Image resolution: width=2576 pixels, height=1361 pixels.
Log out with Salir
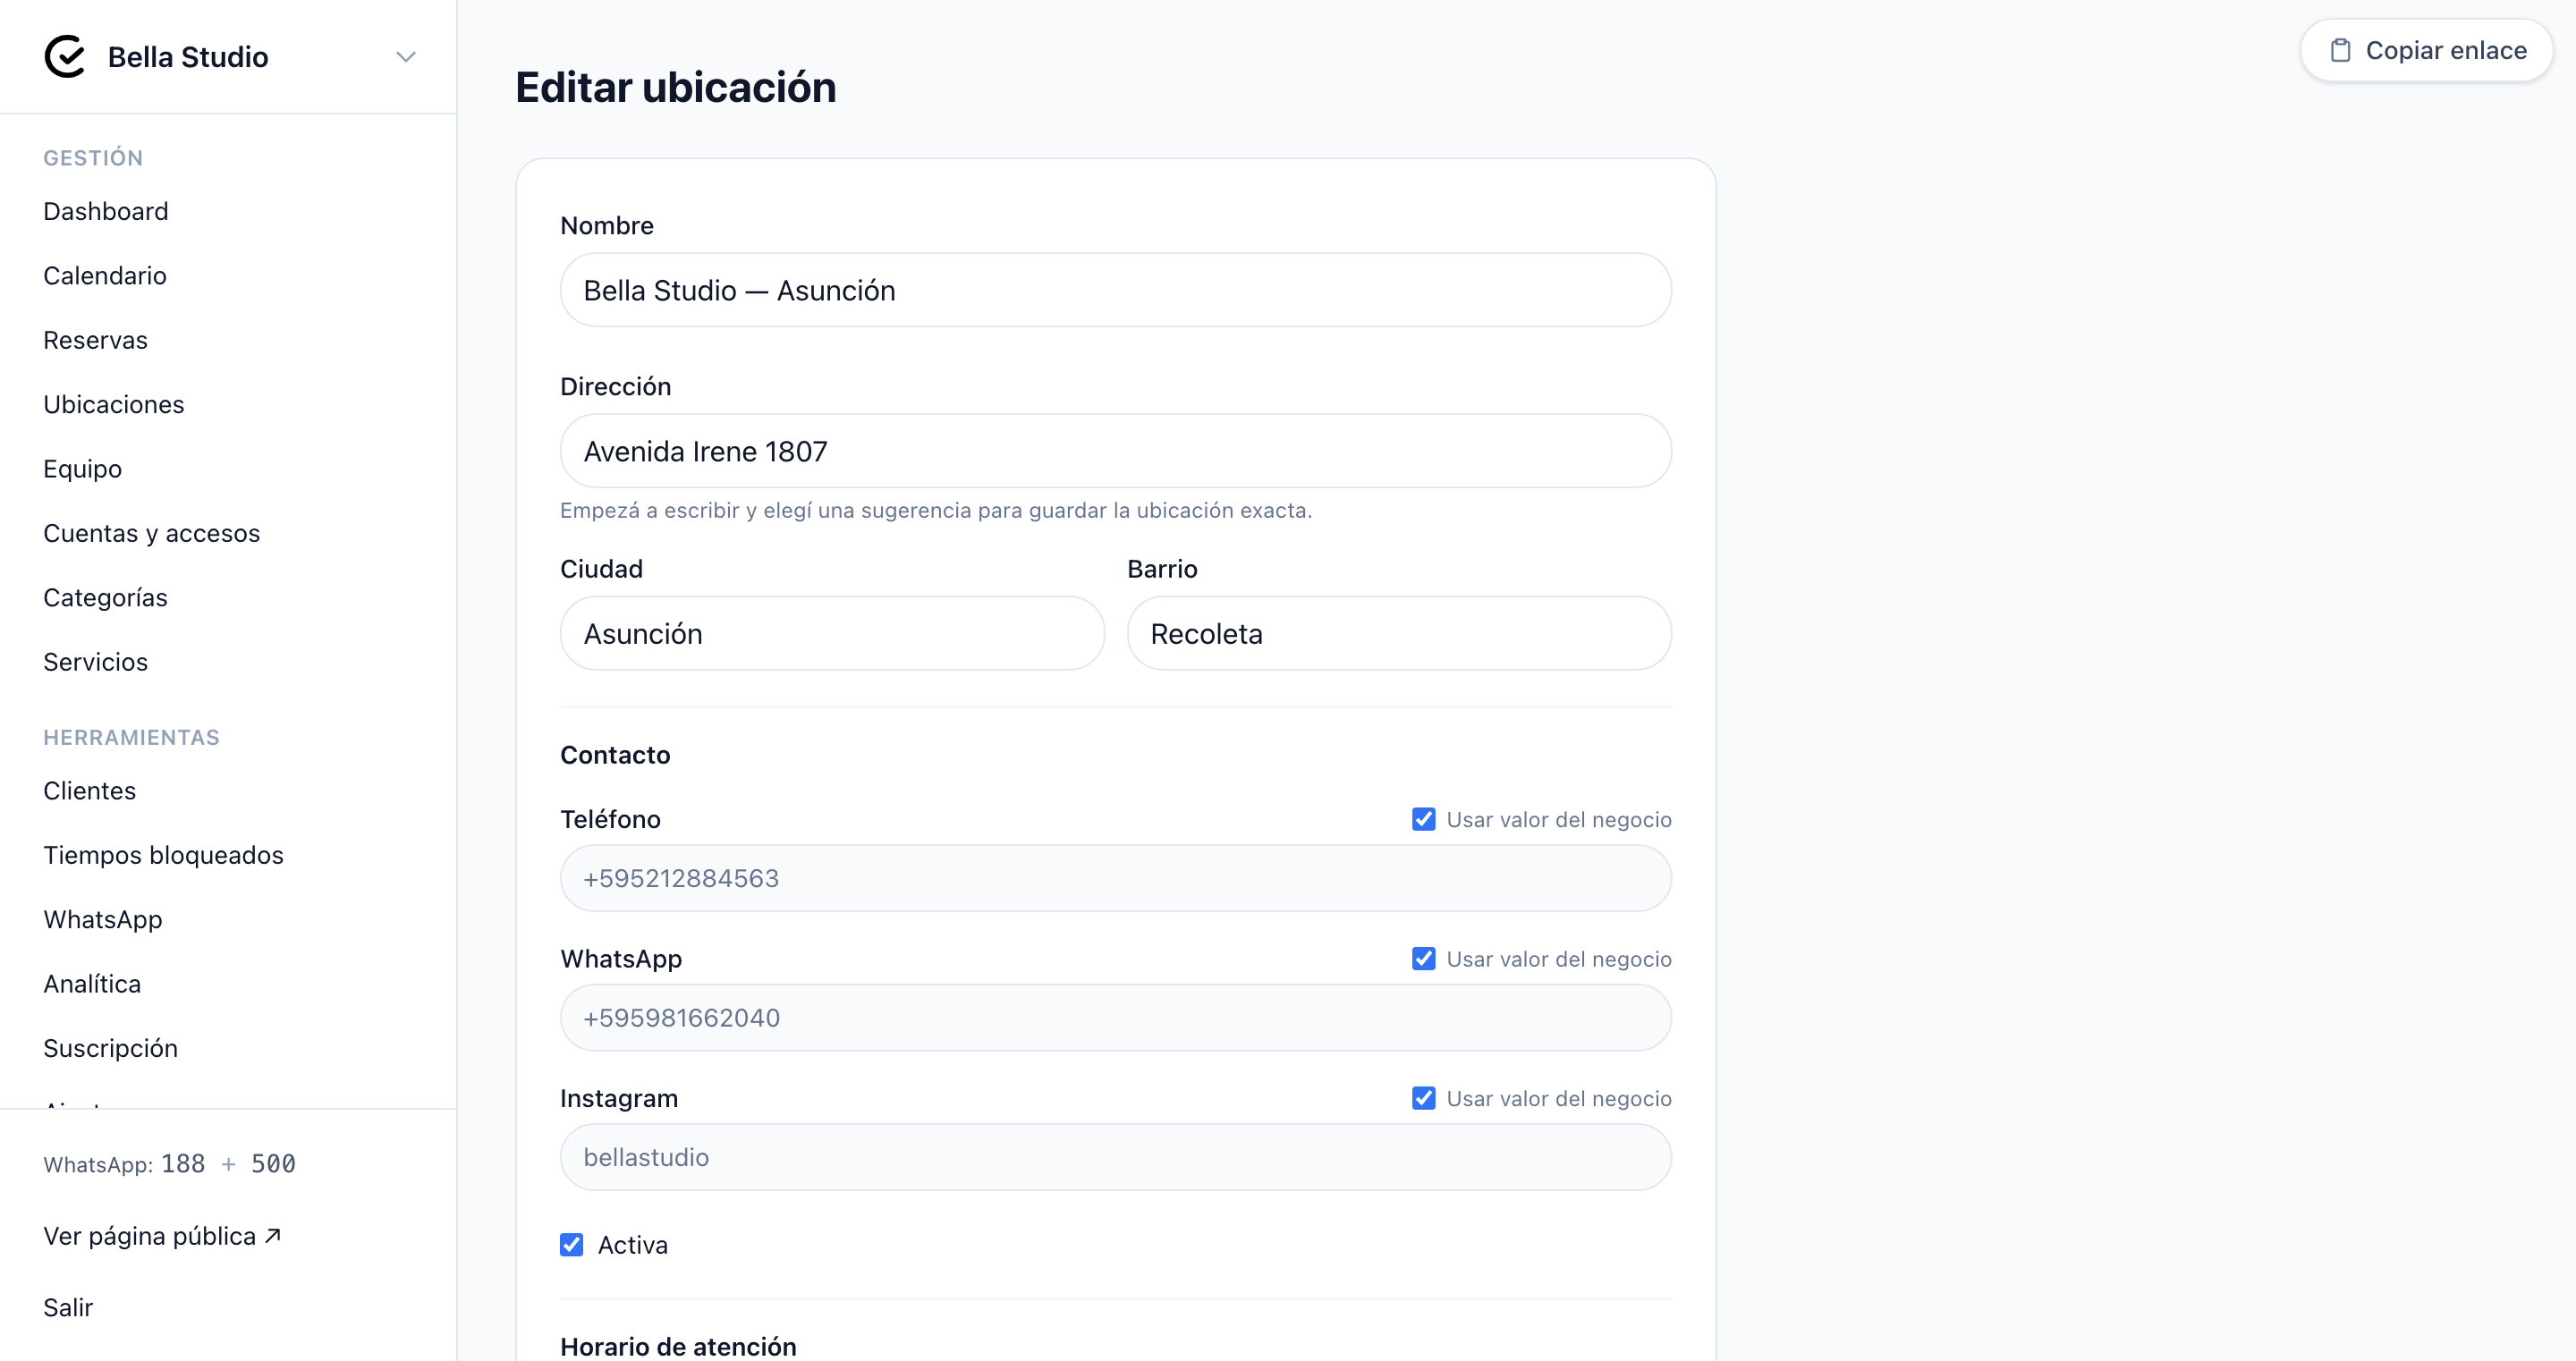coord(68,1307)
